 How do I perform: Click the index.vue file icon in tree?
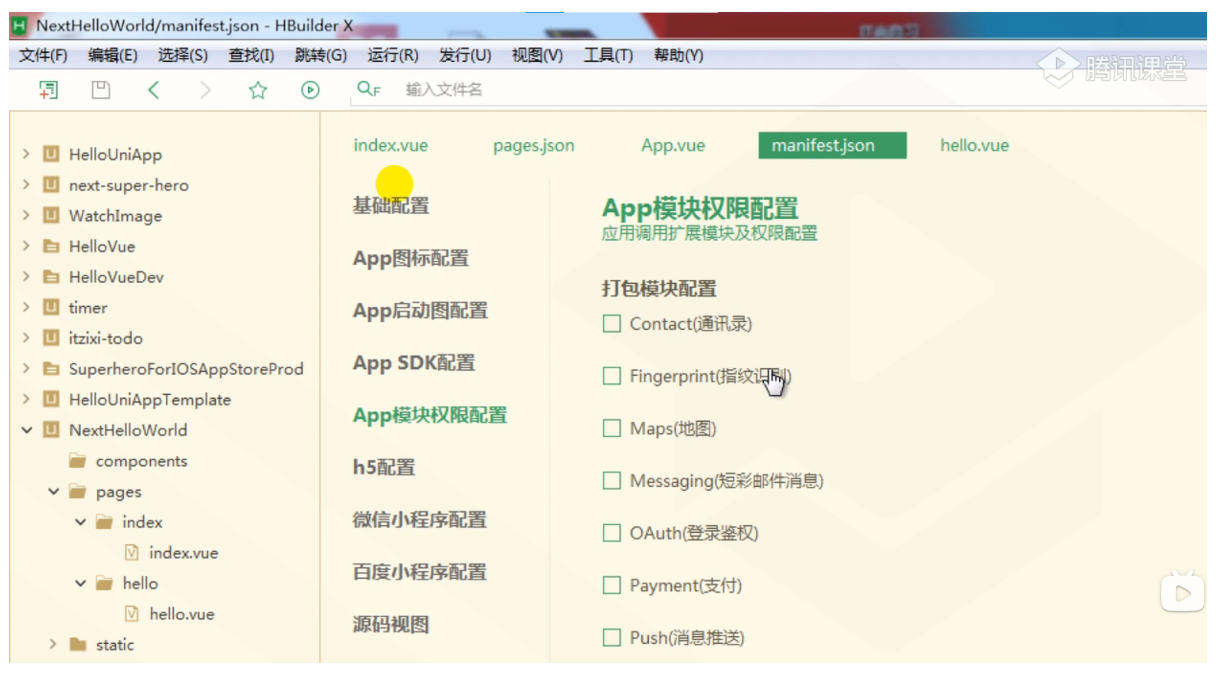[131, 552]
